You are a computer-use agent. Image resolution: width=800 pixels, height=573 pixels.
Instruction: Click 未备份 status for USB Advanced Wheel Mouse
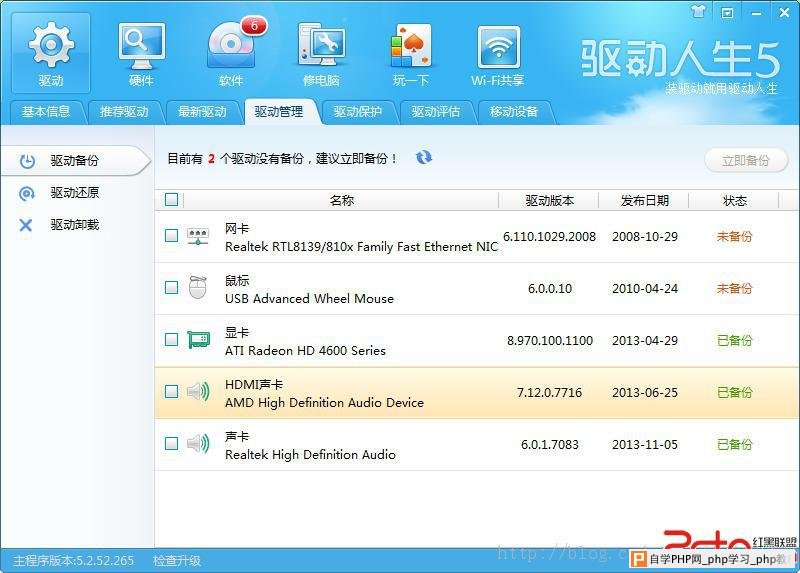point(735,289)
